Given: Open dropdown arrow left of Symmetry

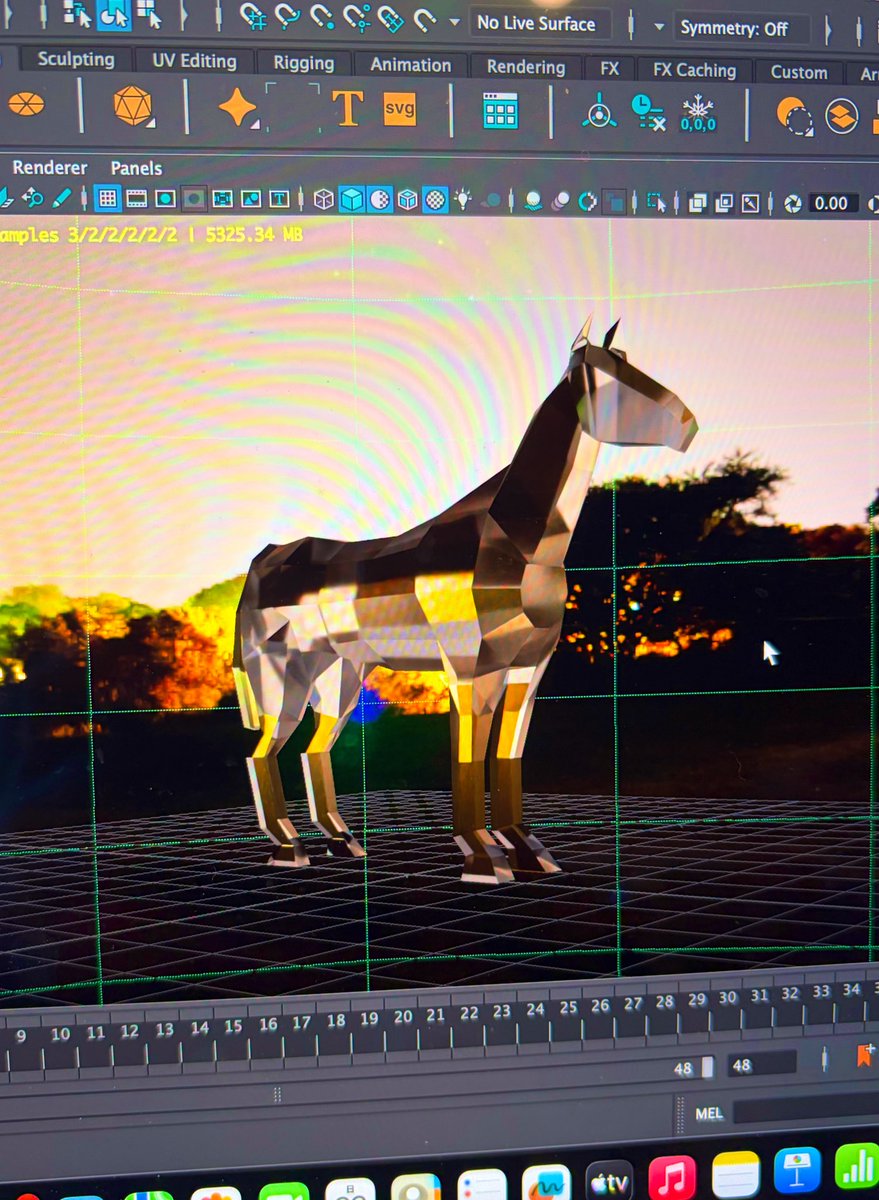Looking at the screenshot, I should (x=660, y=27).
